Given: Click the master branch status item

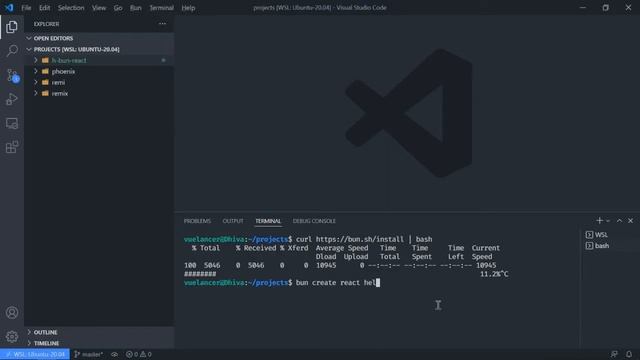Looking at the screenshot, I should pyautogui.click(x=89, y=354).
